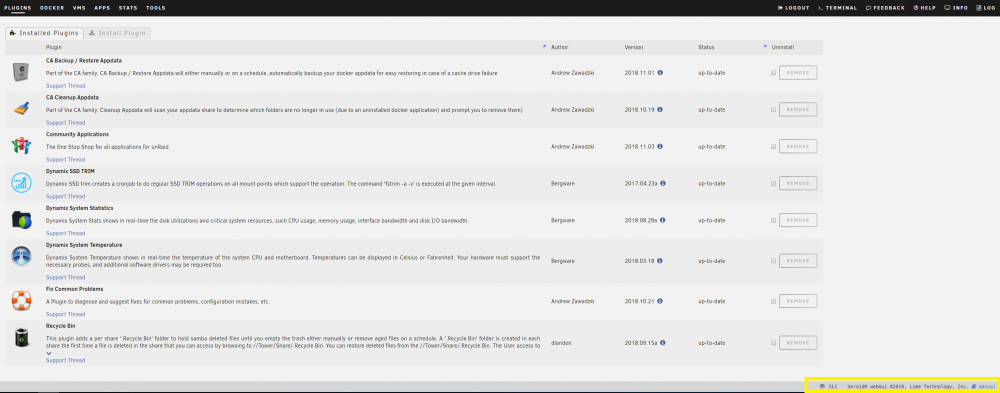Tick uninstall checkbox for Dynamix System Temperature
The height and width of the screenshot is (393, 1000).
point(774,261)
